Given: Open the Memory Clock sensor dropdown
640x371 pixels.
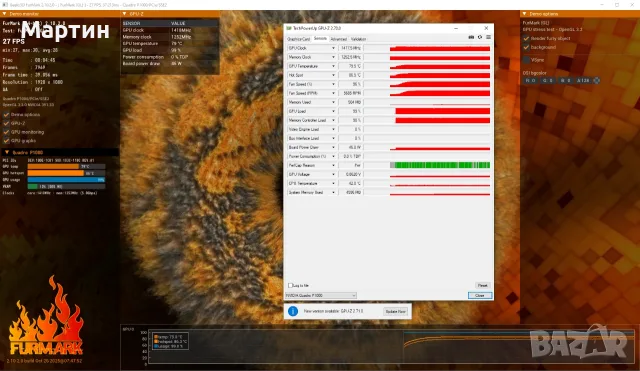Looking at the screenshot, I should (x=333, y=57).
